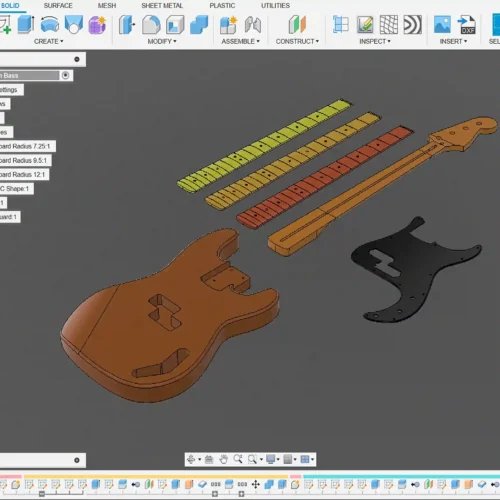Open the CONSTRUCT dropdown menu
The width and height of the screenshot is (500, 500).
[x=297, y=41]
